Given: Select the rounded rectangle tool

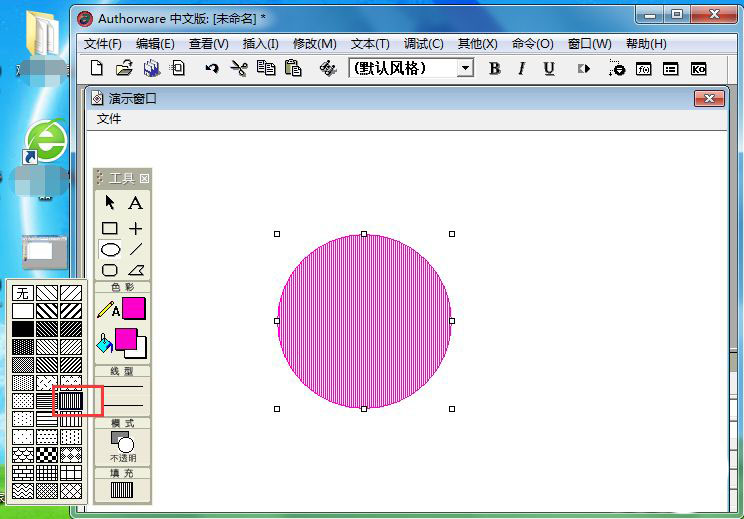Looking at the screenshot, I should [110, 270].
